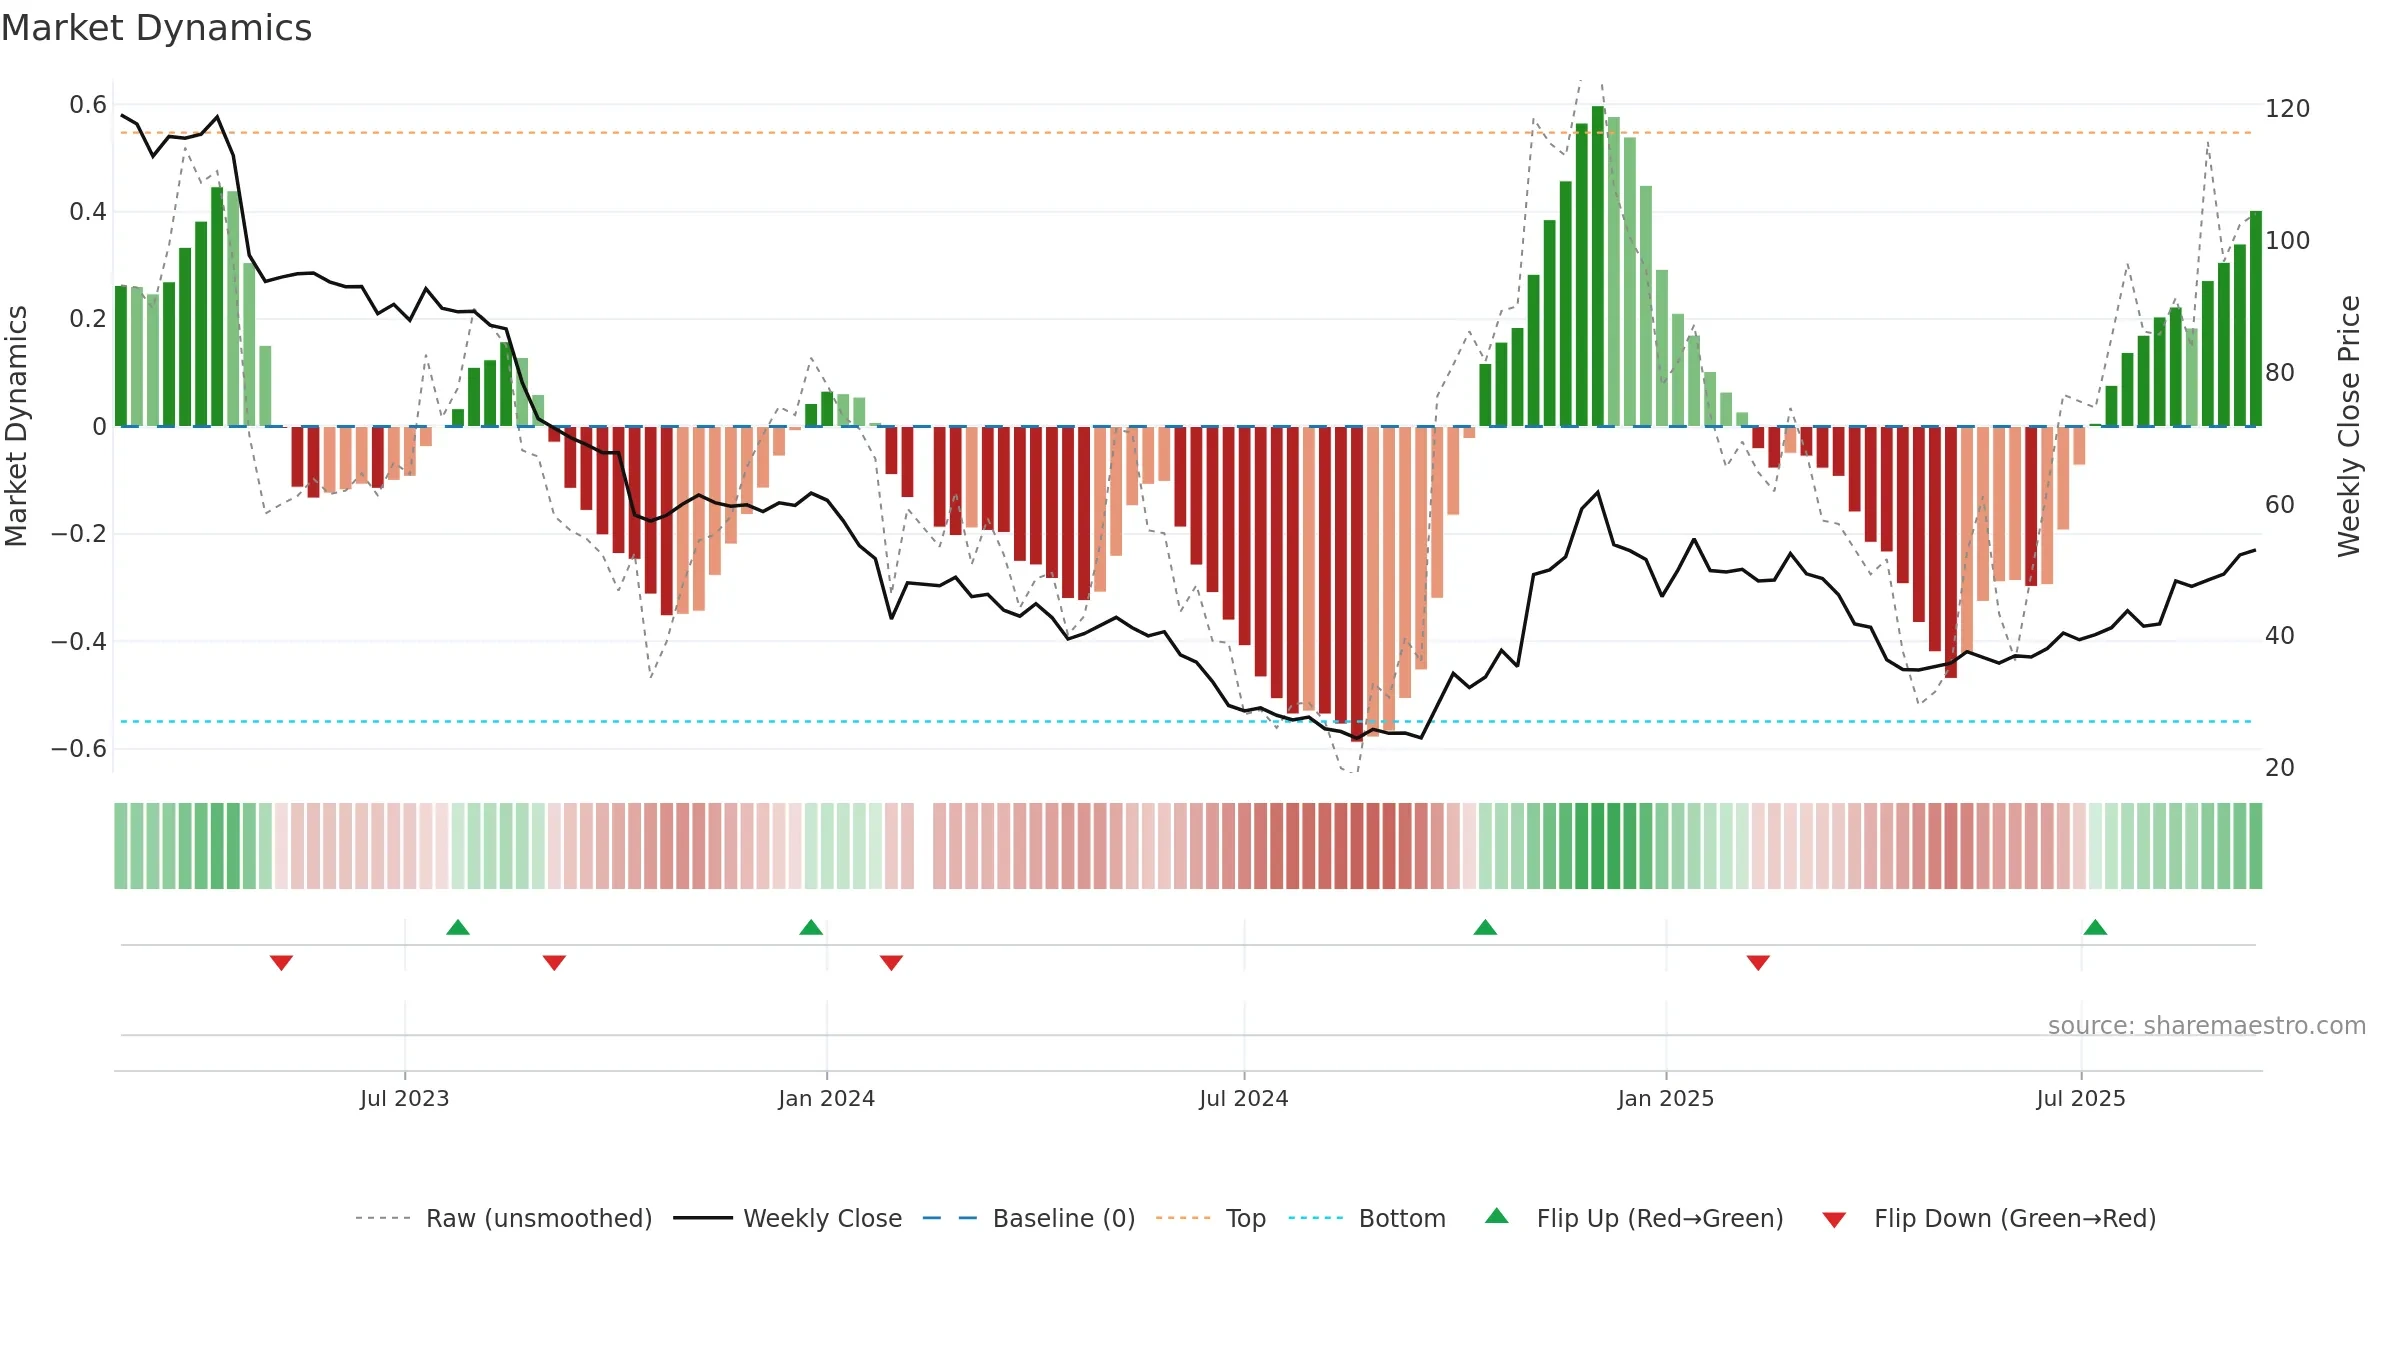Click the 20 right axis tick label
2400x1350 pixels.
tap(2280, 767)
